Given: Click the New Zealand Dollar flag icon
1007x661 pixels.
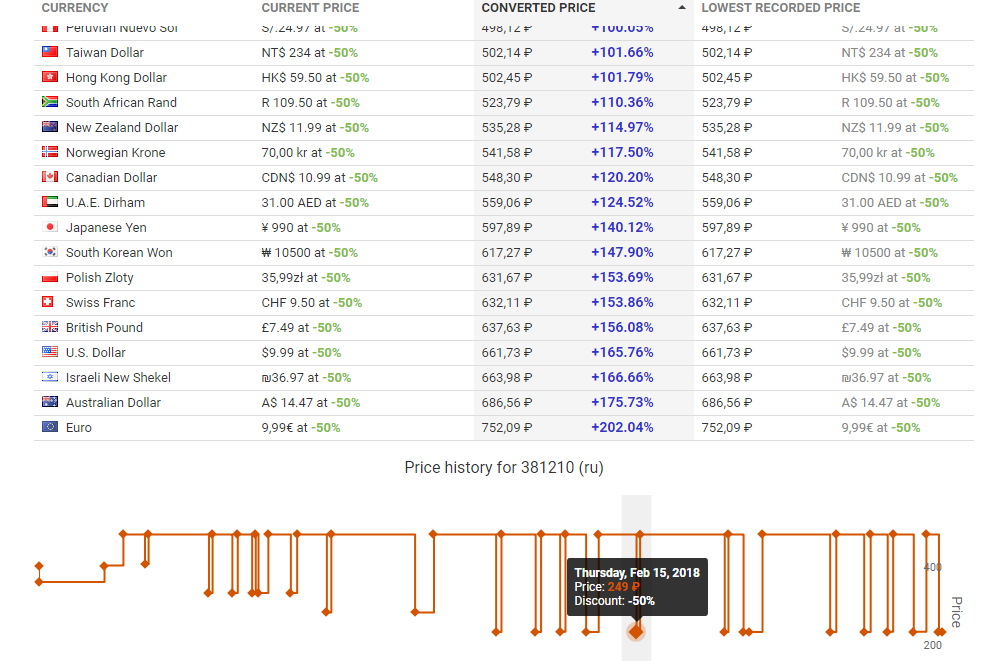Looking at the screenshot, I should pyautogui.click(x=50, y=127).
